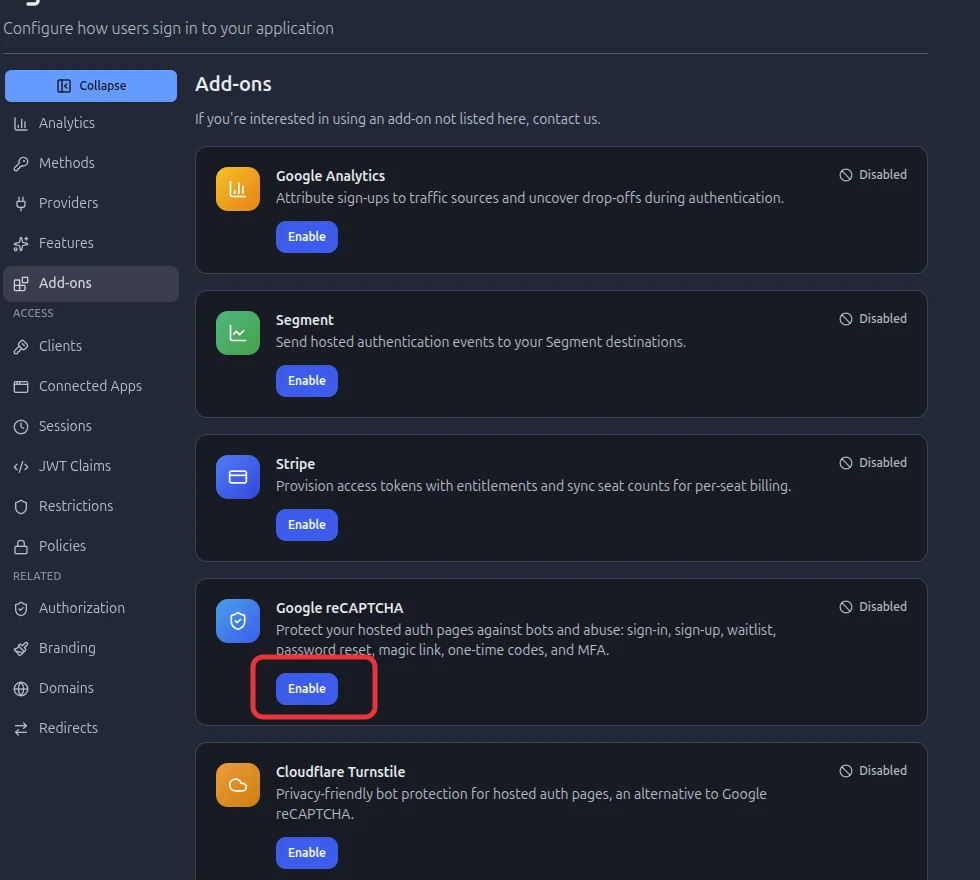Image resolution: width=980 pixels, height=880 pixels.
Task: Click the Sessions clock icon
Action: [x=21, y=427]
